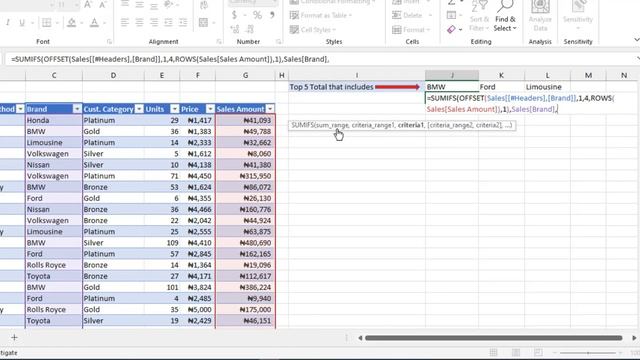Center text horizontally

pos(139,22)
